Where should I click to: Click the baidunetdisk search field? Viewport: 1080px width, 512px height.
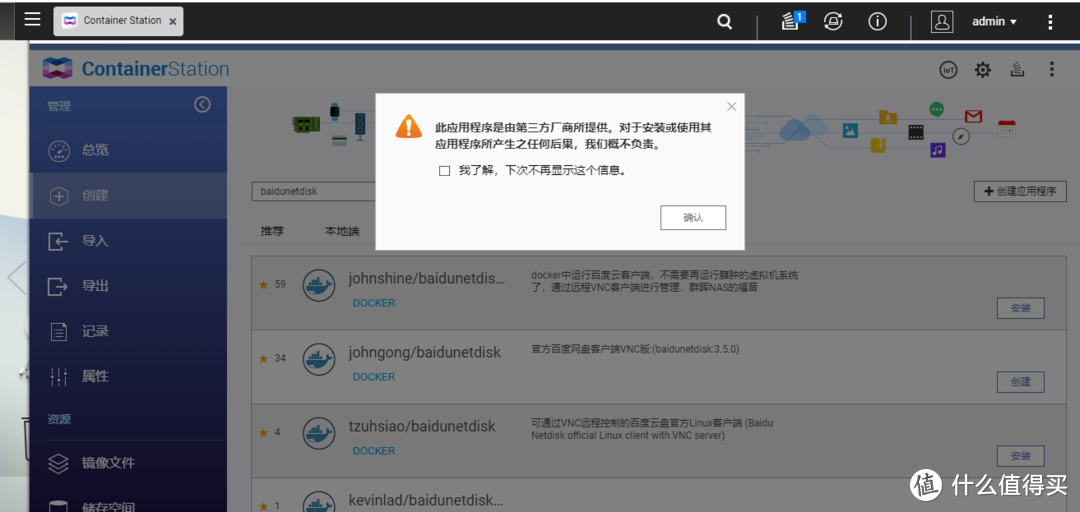pyautogui.click(x=313, y=192)
